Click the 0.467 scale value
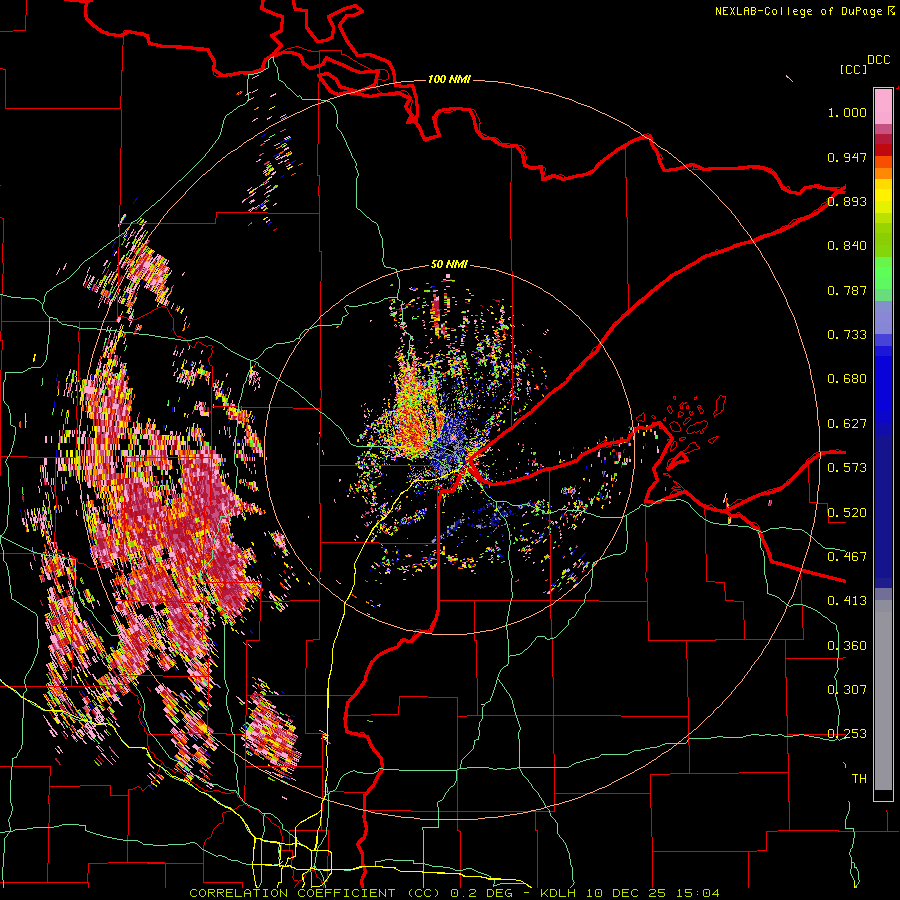 tap(847, 557)
